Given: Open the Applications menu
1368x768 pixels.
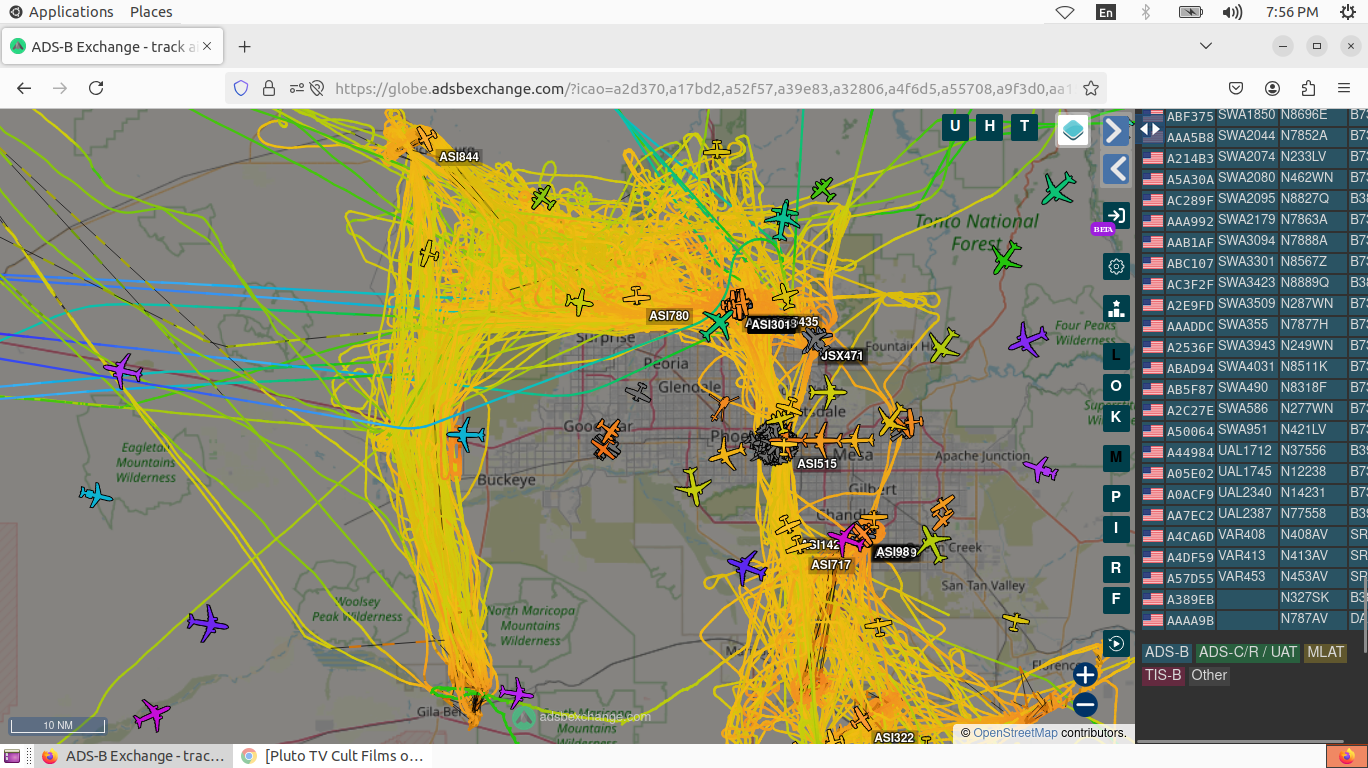Looking at the screenshot, I should click(61, 12).
